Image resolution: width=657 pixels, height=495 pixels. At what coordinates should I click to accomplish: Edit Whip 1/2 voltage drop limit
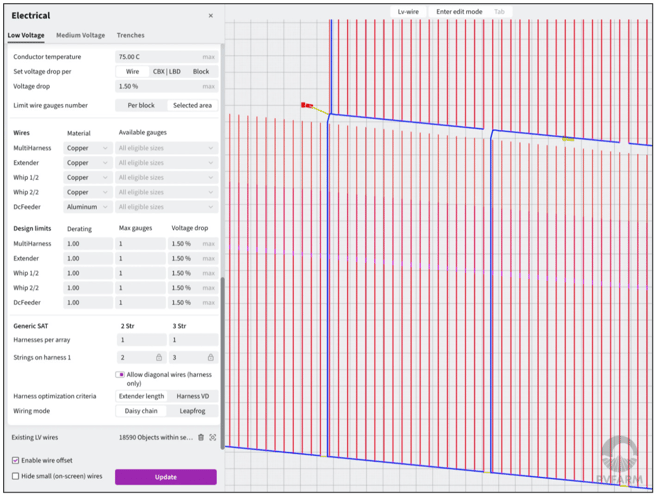click(193, 273)
